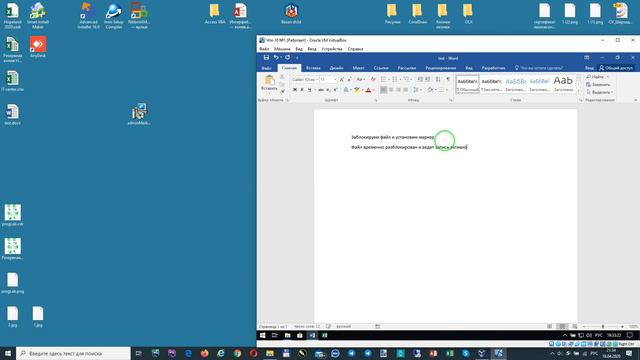The width and height of the screenshot is (640, 360).
Task: Open the line spacing dropdown
Action: 417,90
